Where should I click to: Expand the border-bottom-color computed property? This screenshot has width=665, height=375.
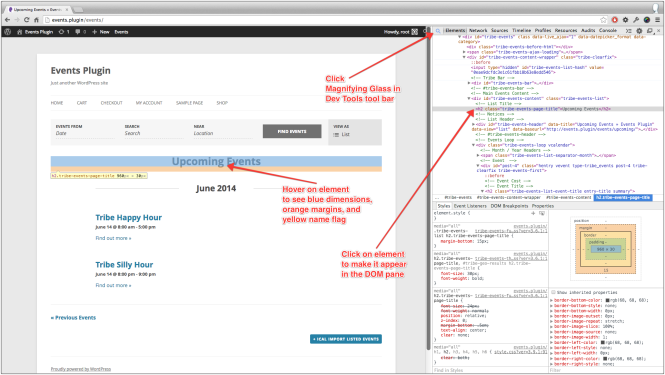click(552, 300)
